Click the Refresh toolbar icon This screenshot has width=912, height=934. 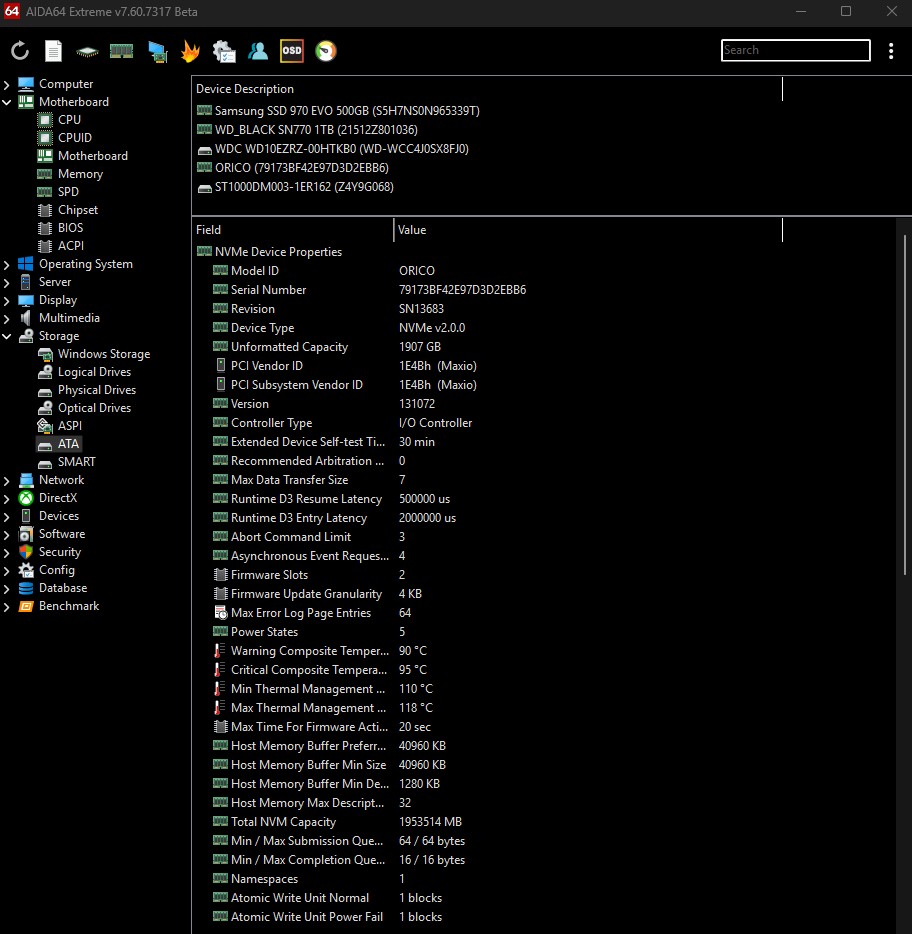pyautogui.click(x=20, y=51)
